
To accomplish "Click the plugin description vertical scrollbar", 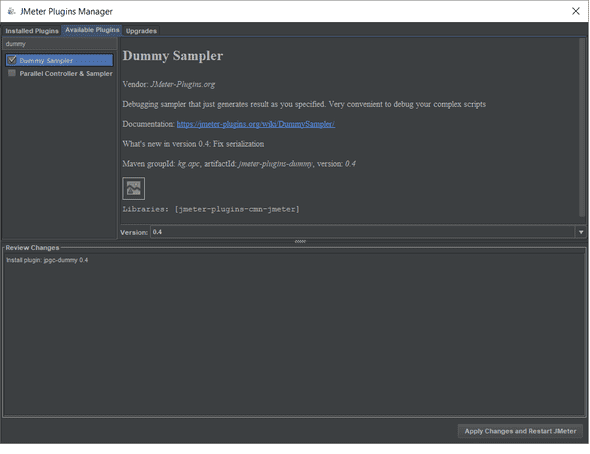I will 582,127.
